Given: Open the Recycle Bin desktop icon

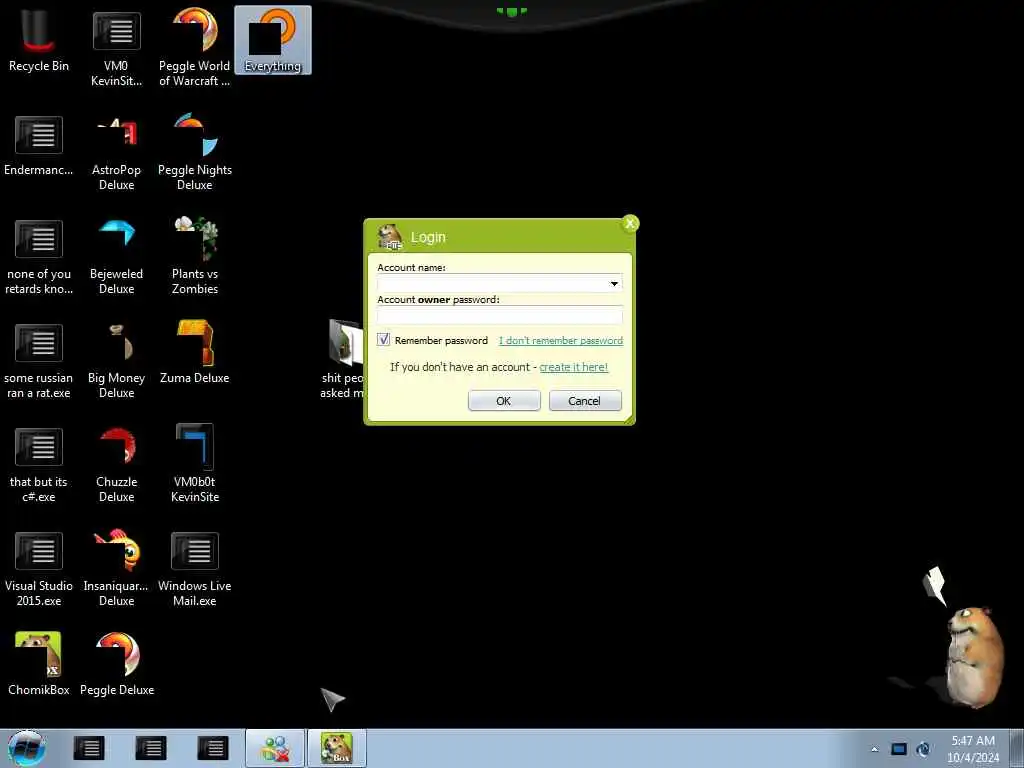Looking at the screenshot, I should pos(39,40).
